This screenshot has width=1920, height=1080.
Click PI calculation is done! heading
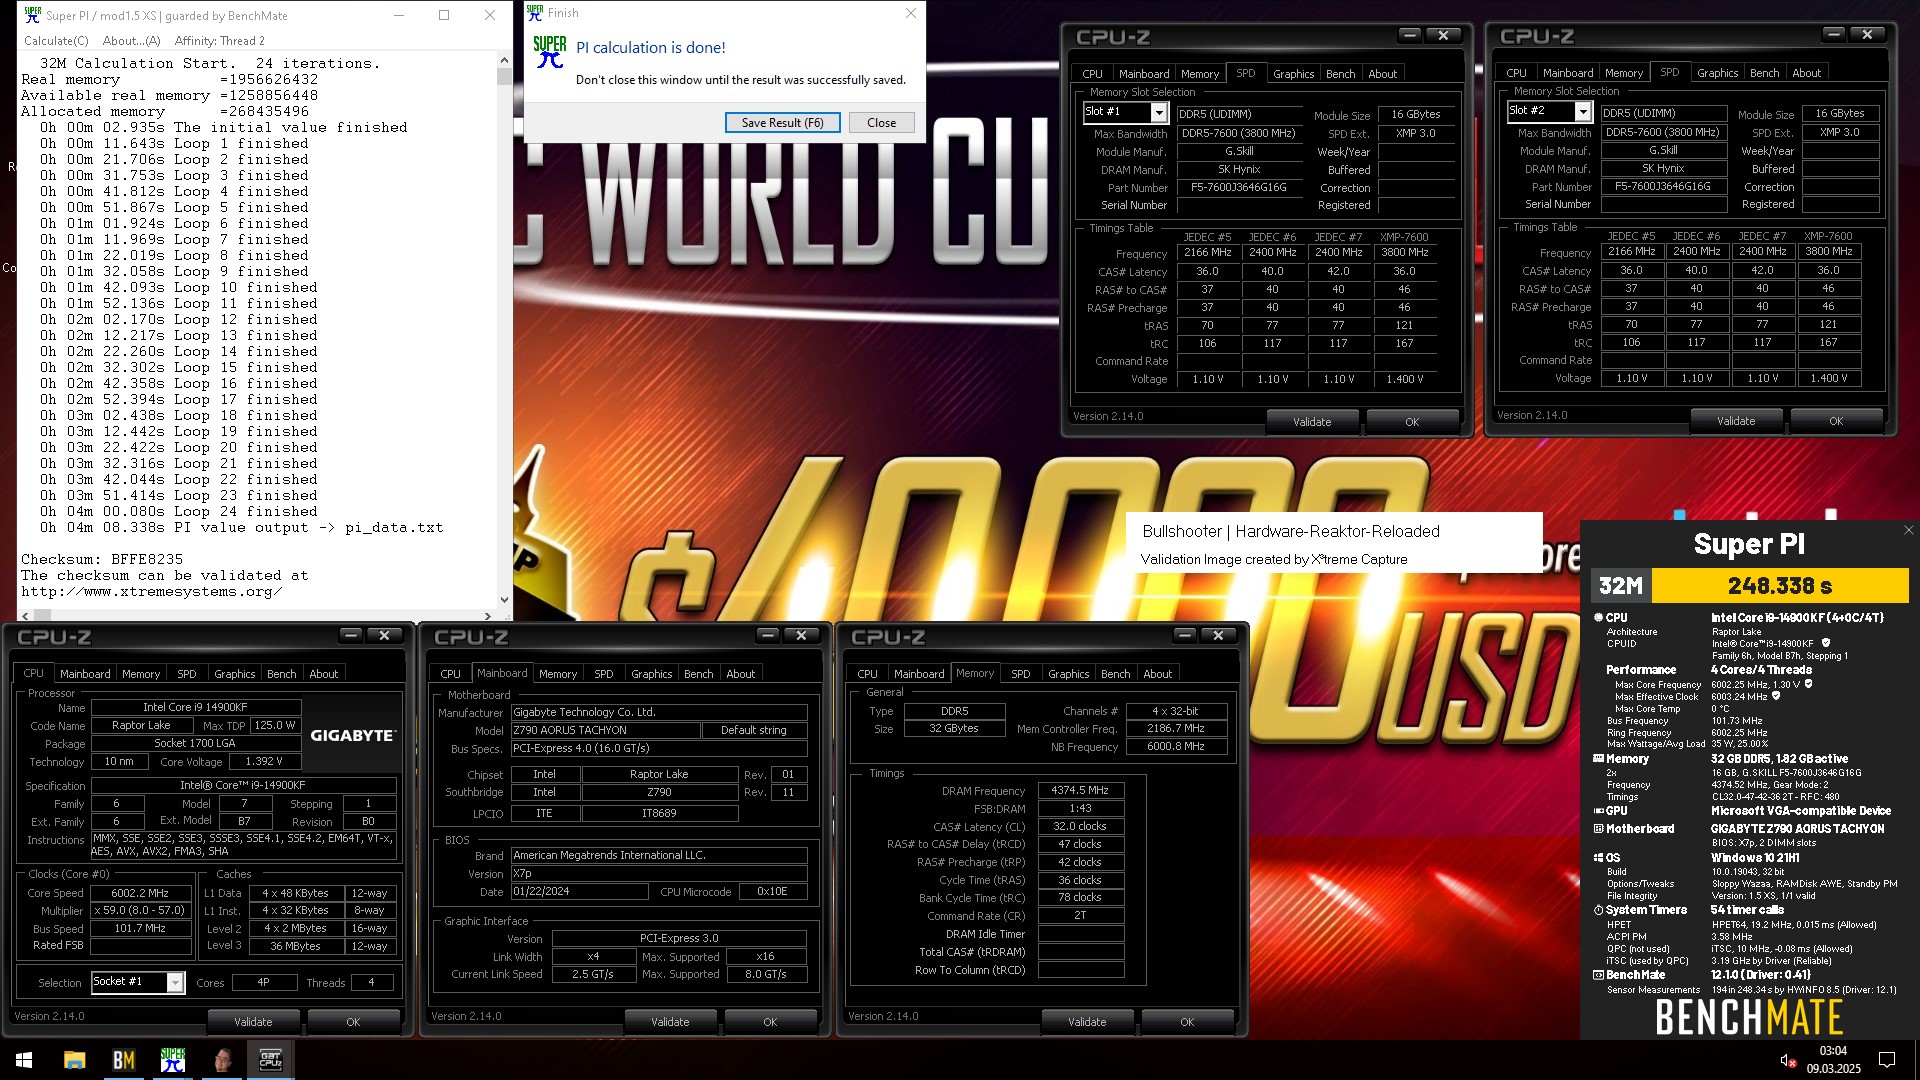click(x=651, y=48)
